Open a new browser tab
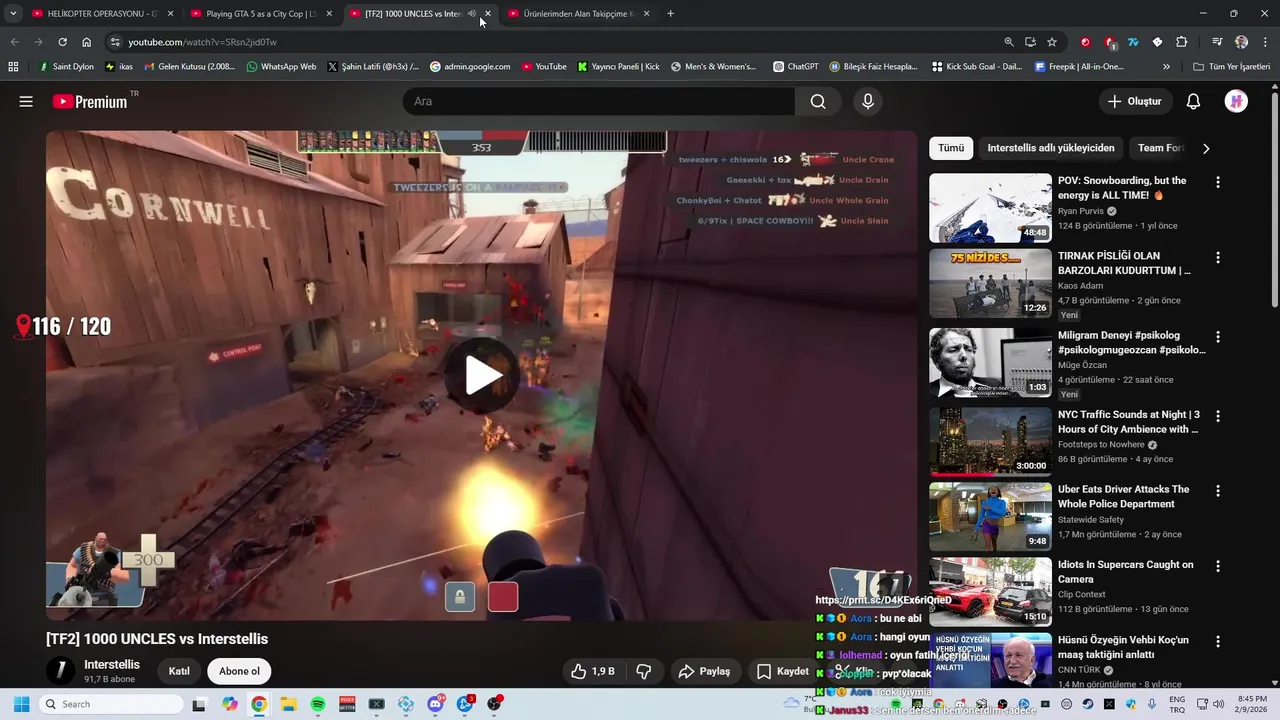 (670, 14)
